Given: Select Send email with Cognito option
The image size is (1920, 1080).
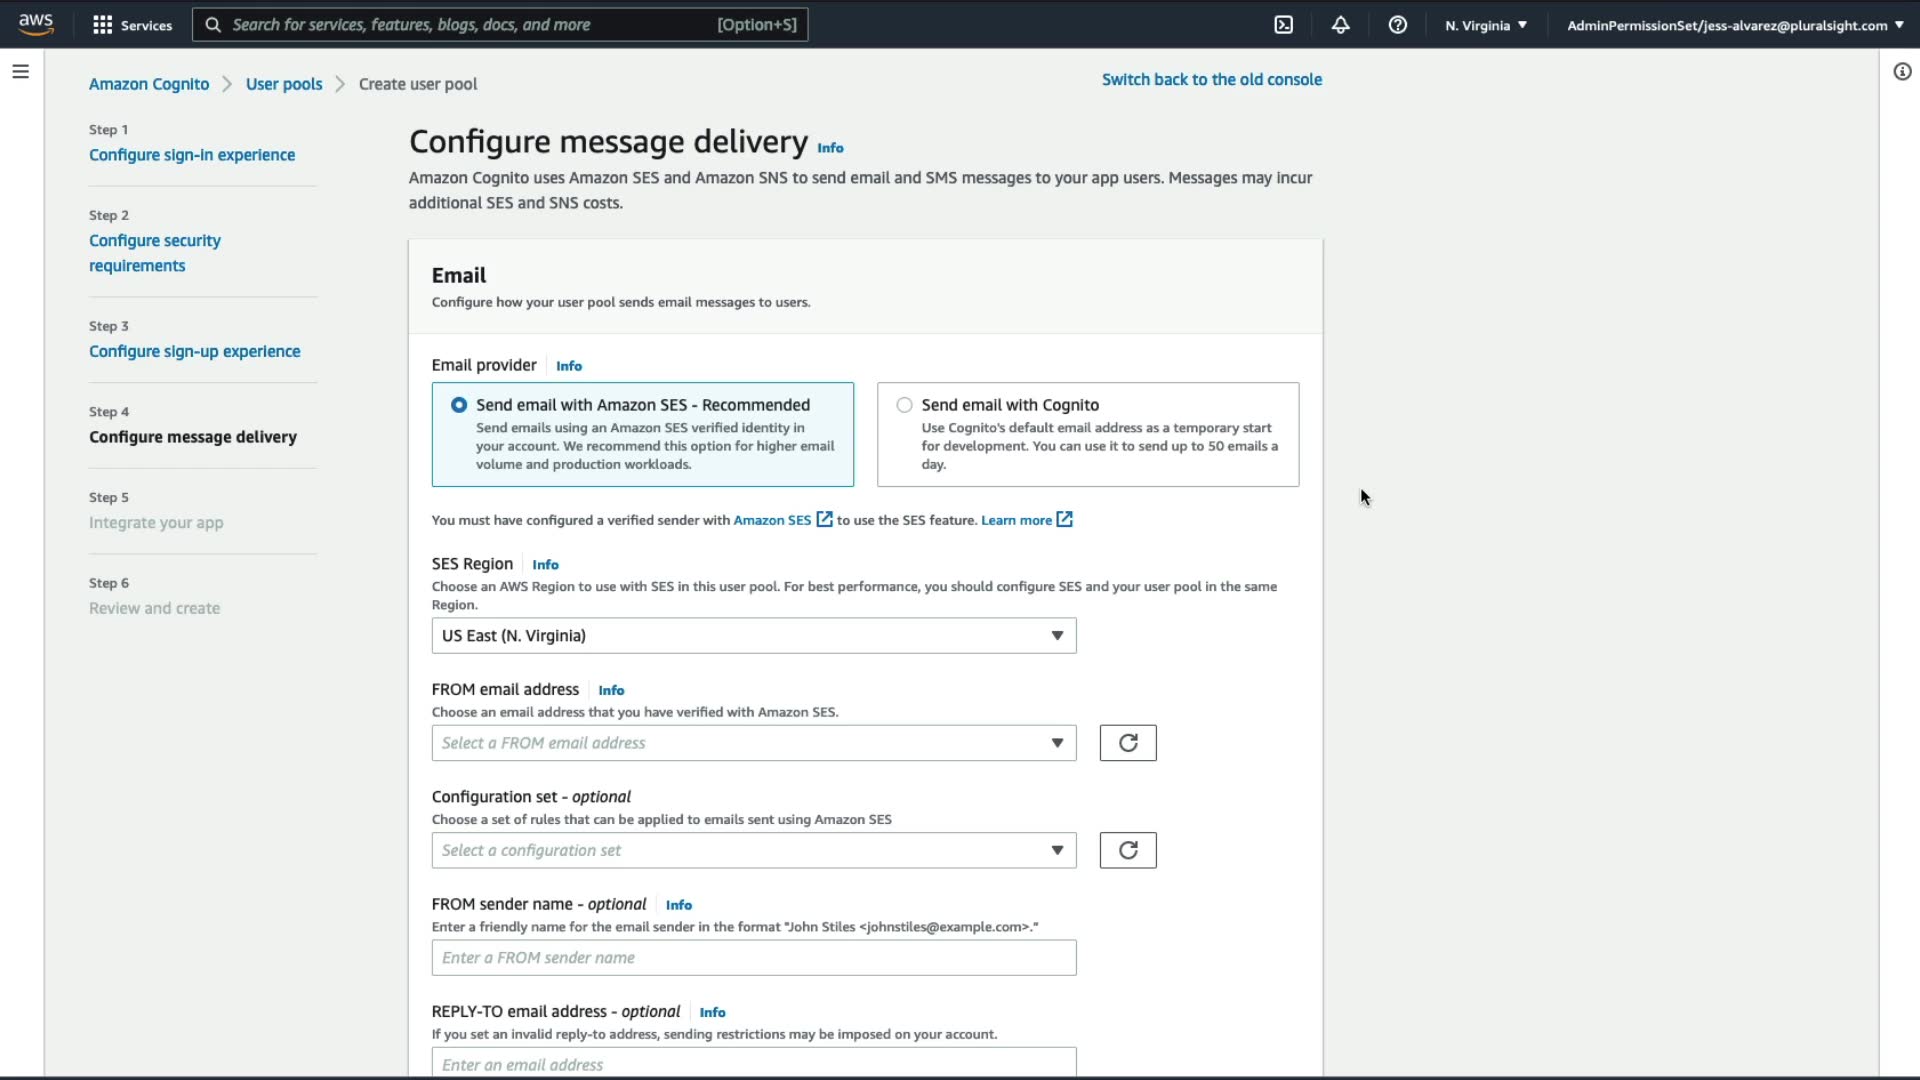Looking at the screenshot, I should pyautogui.click(x=905, y=405).
